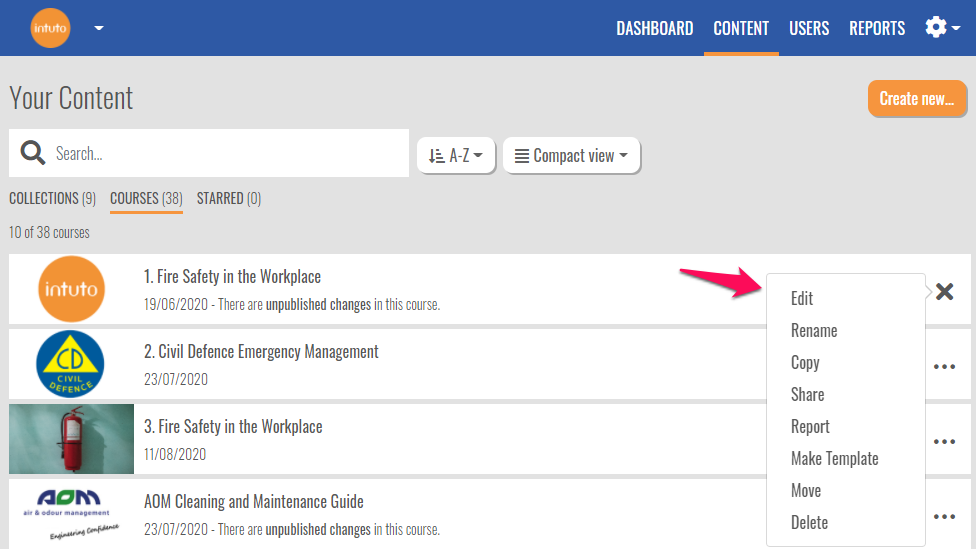Select Edit from the context menu
This screenshot has height=549, width=976.
(802, 298)
